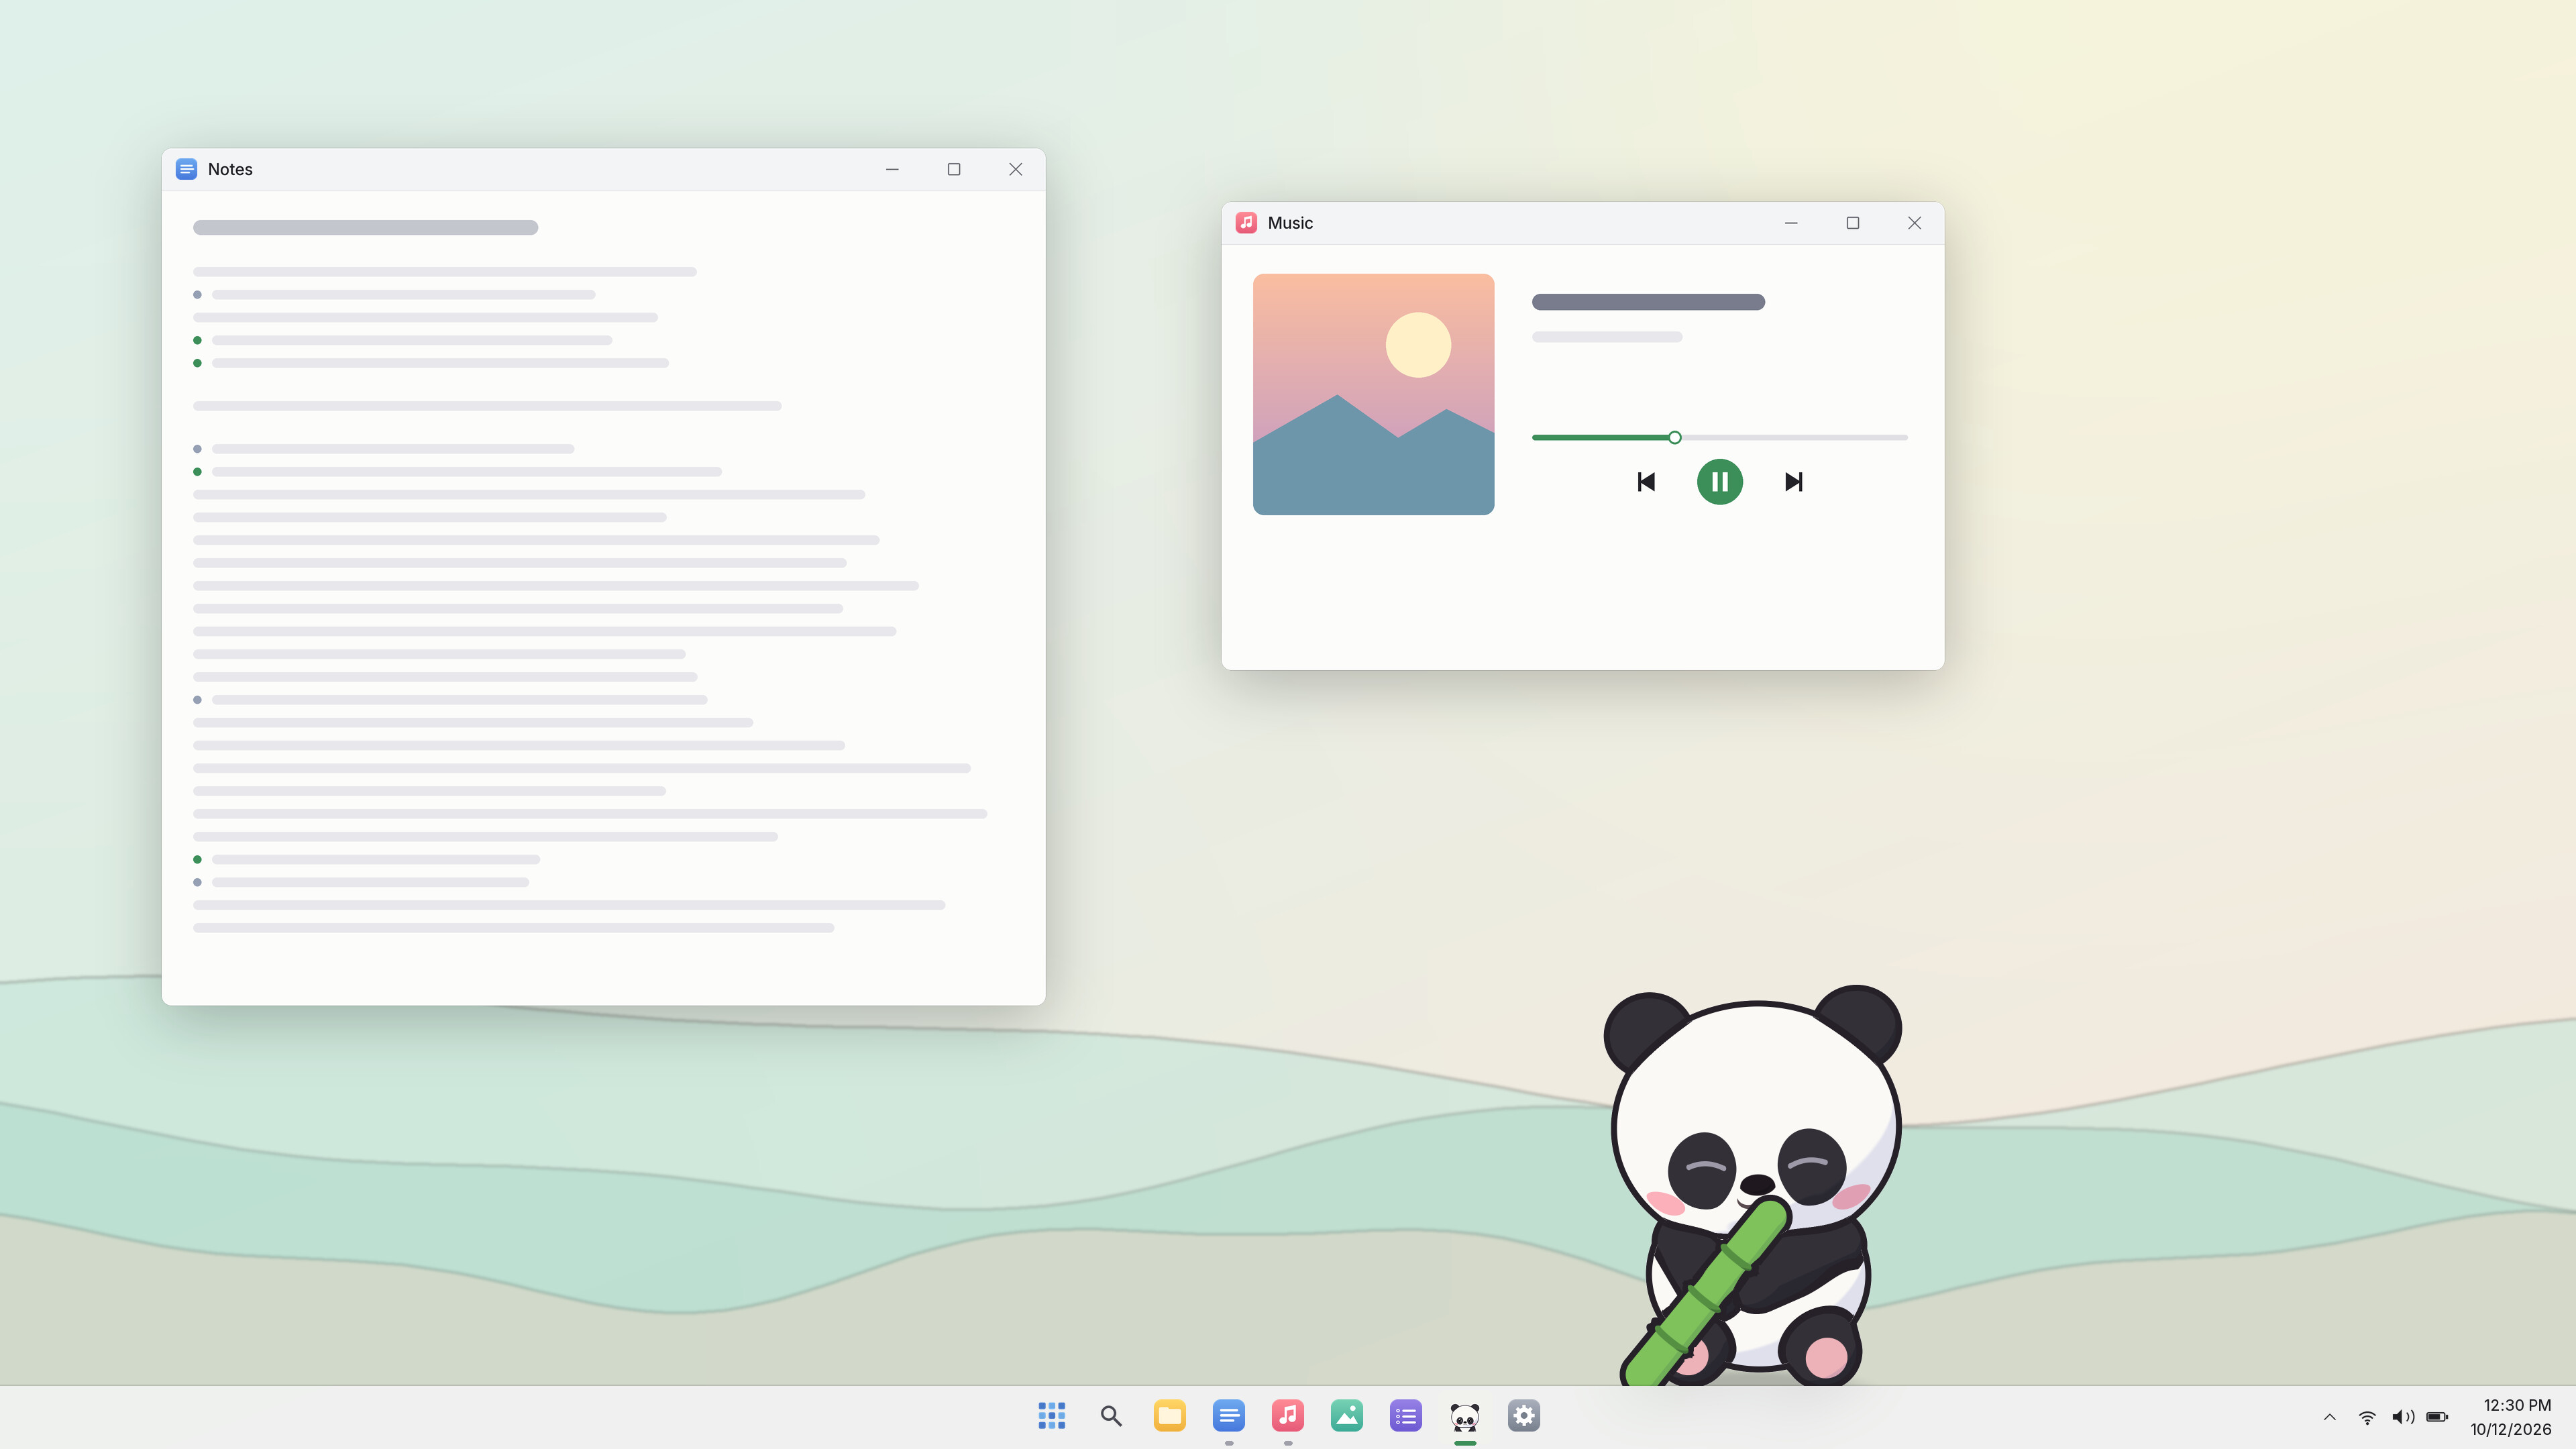Click the playback progress slider handle

[x=1674, y=437]
